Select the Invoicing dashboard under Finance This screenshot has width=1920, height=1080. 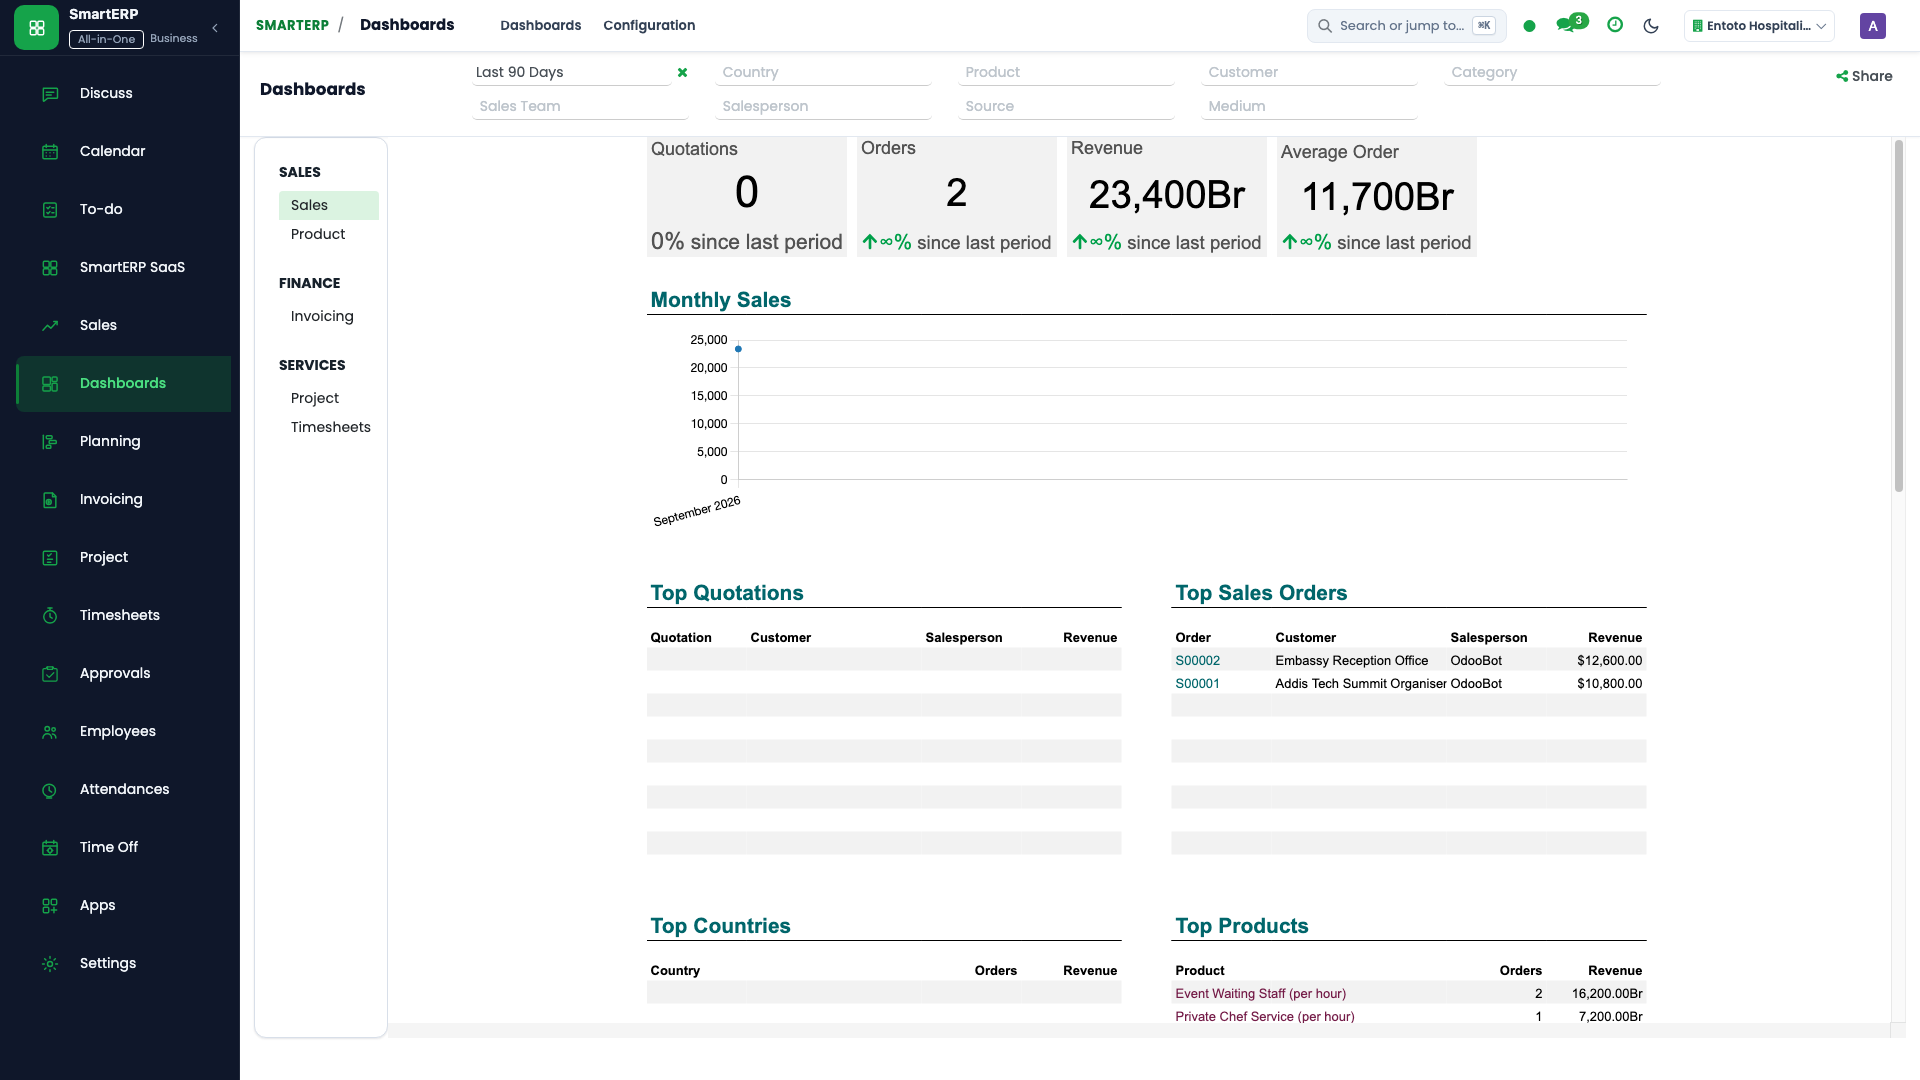(328, 316)
